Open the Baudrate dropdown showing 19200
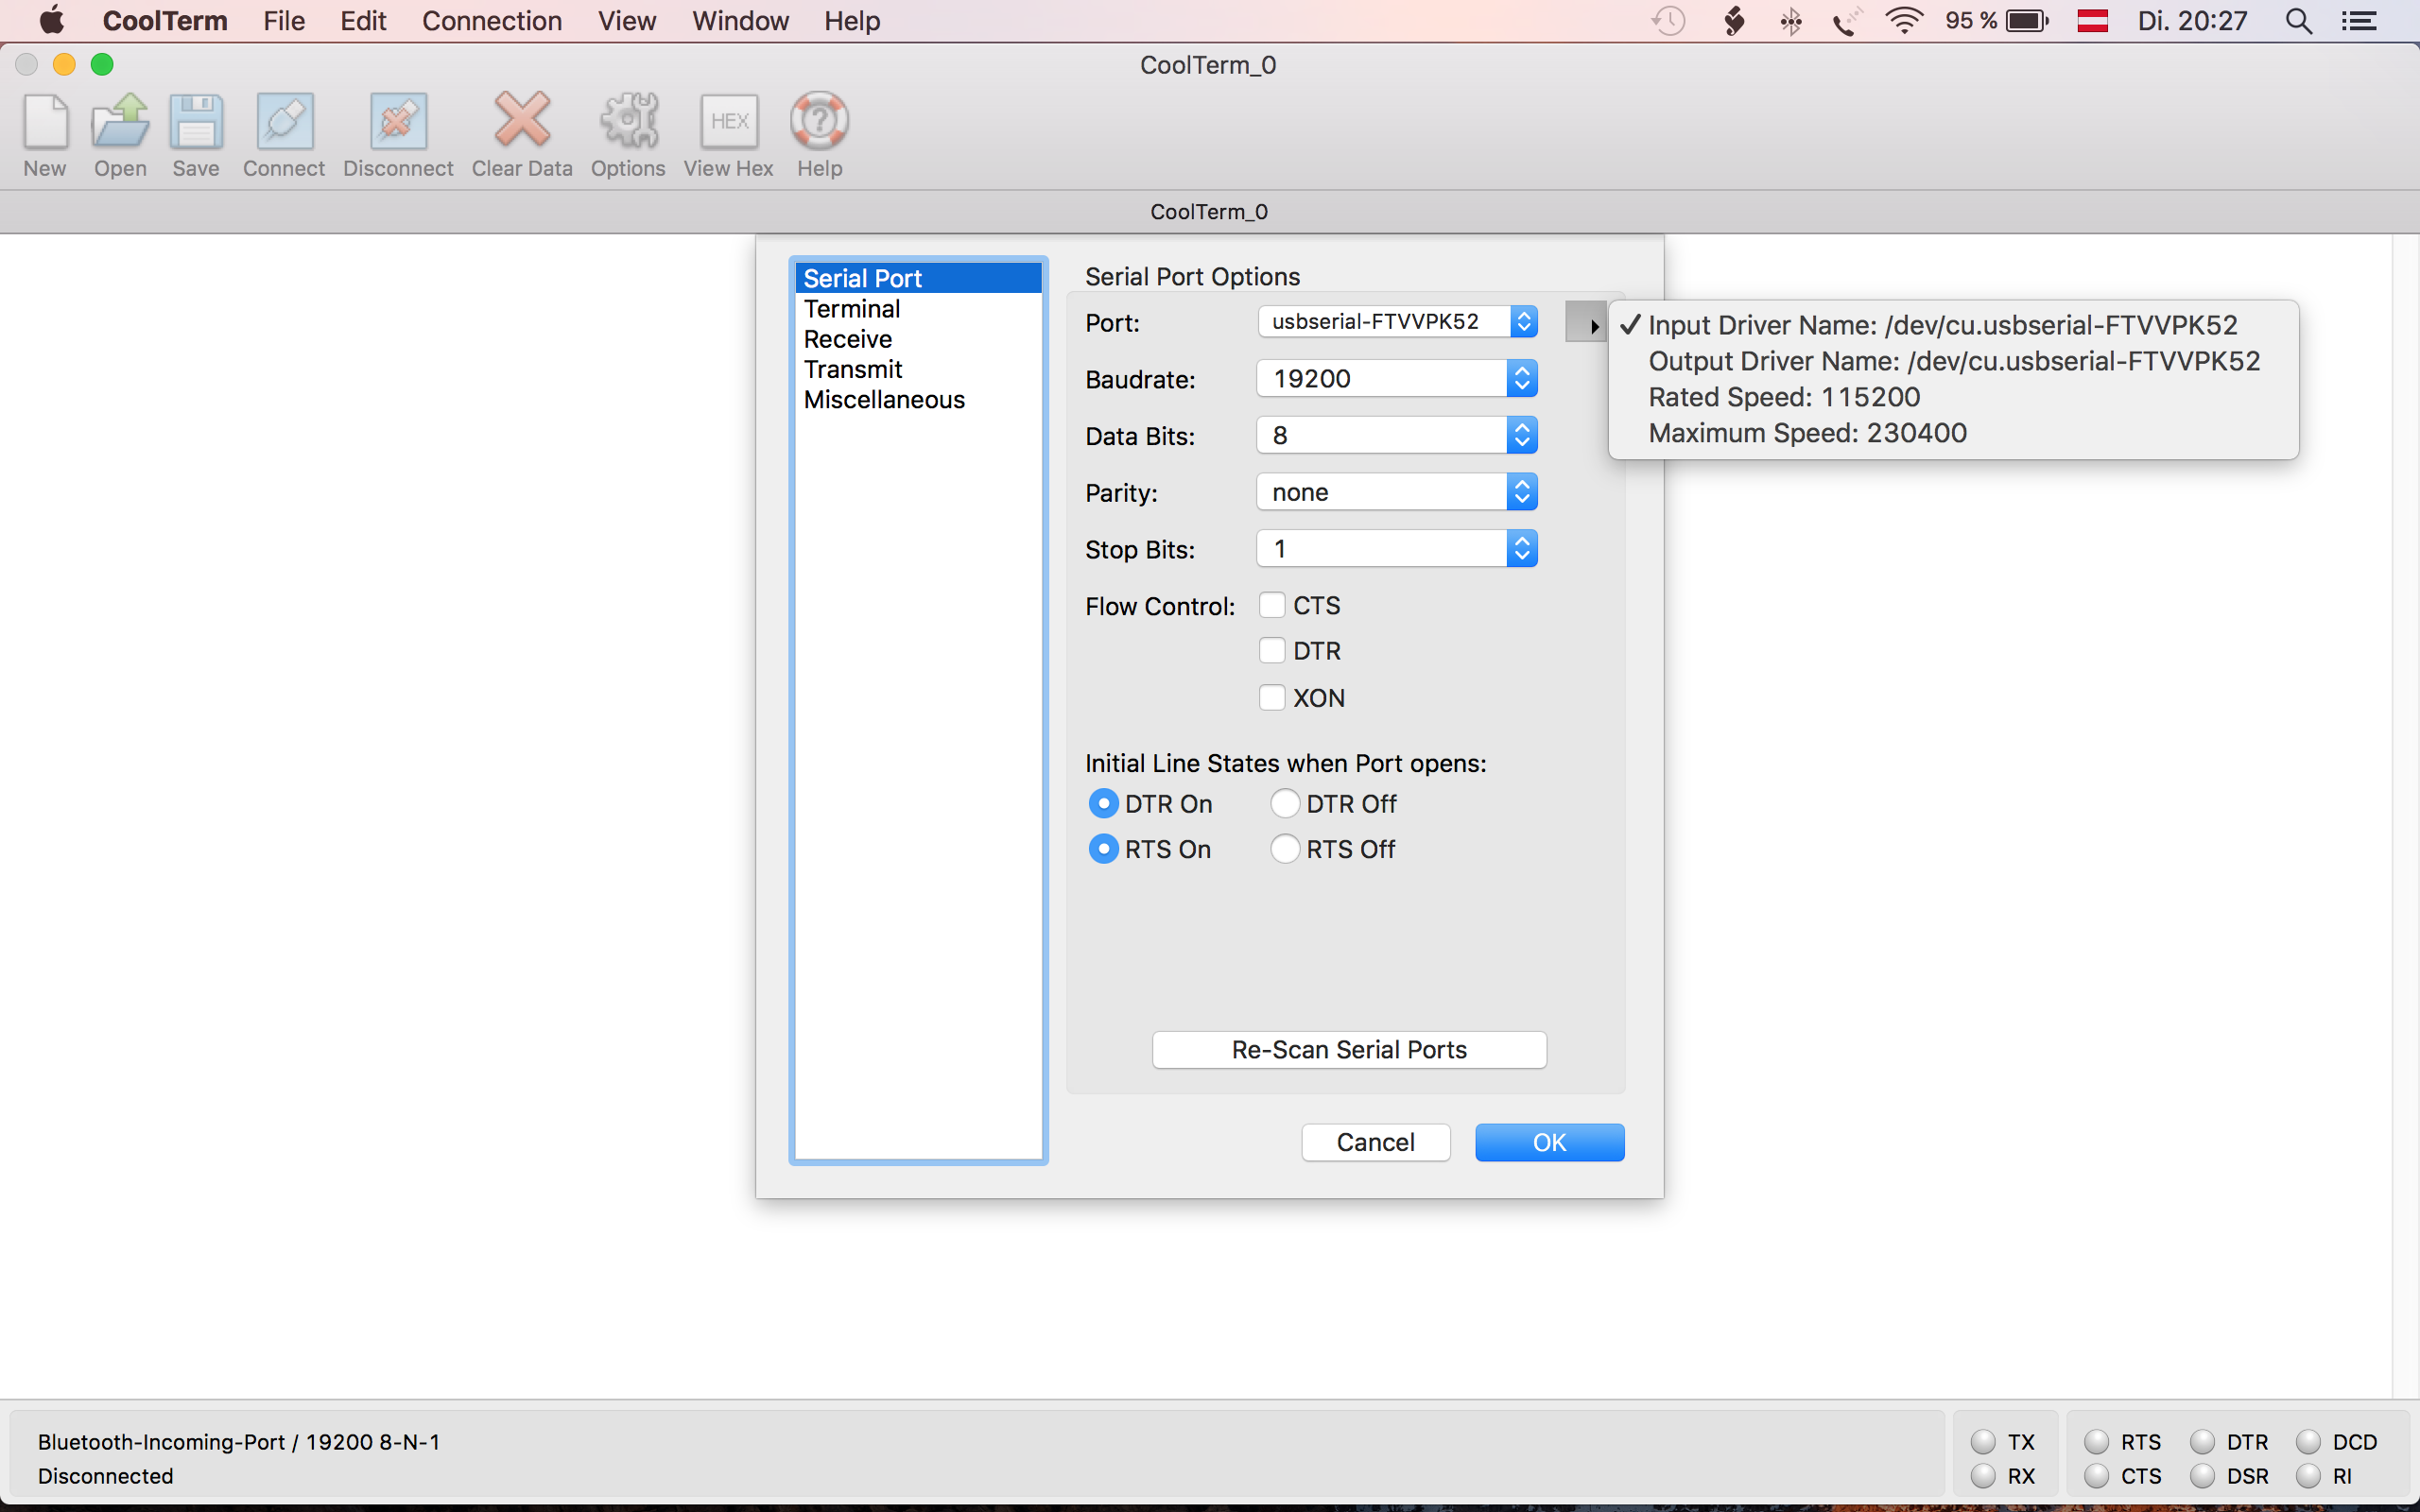 [x=1397, y=378]
